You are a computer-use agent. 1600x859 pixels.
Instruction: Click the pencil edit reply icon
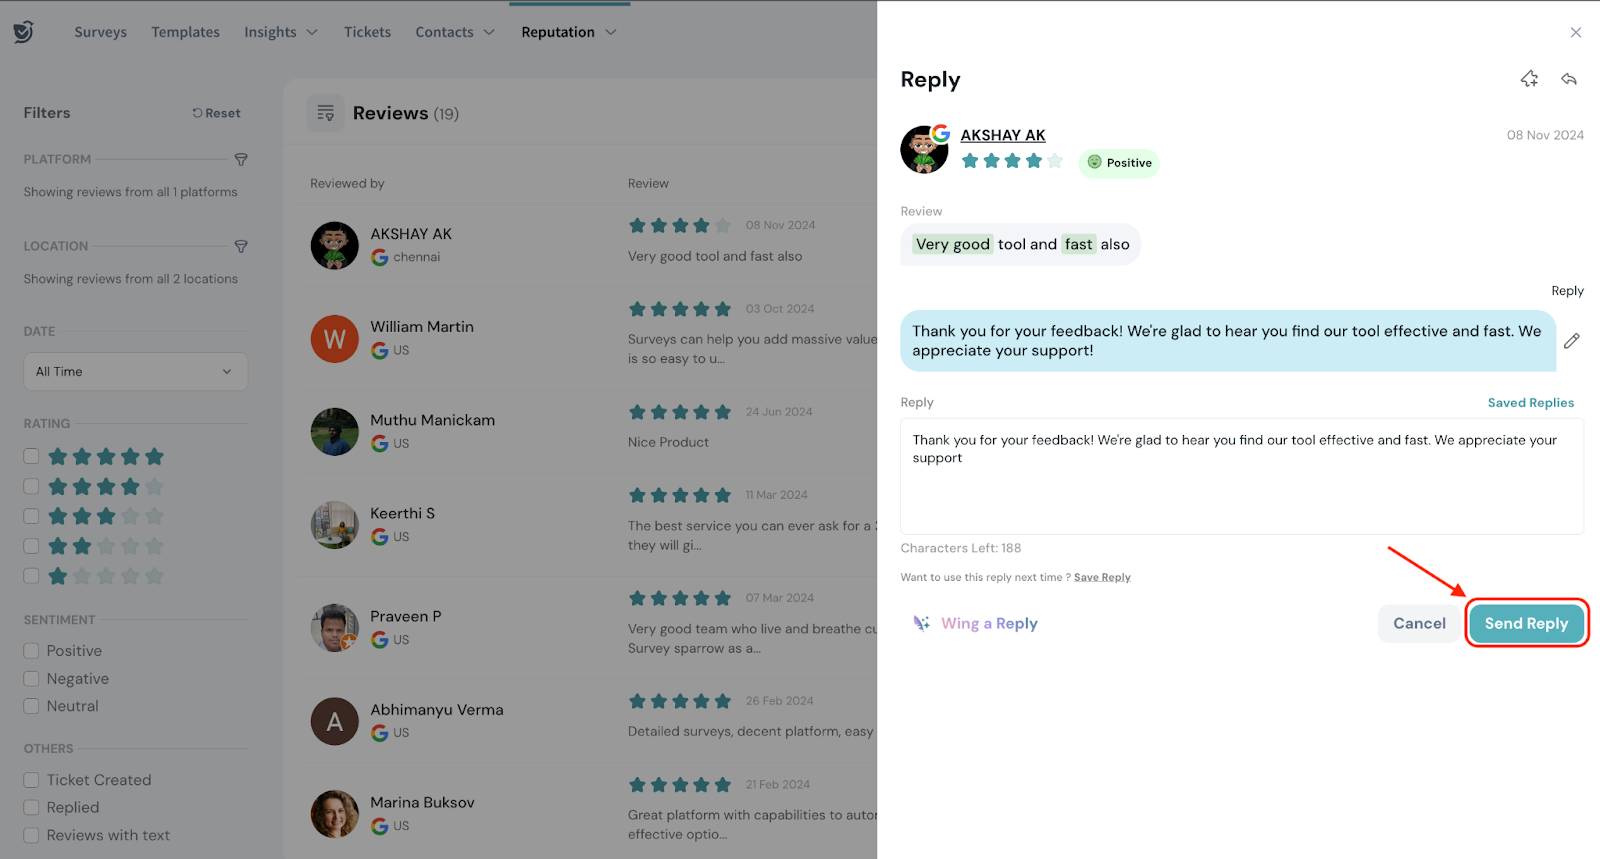coord(1572,341)
